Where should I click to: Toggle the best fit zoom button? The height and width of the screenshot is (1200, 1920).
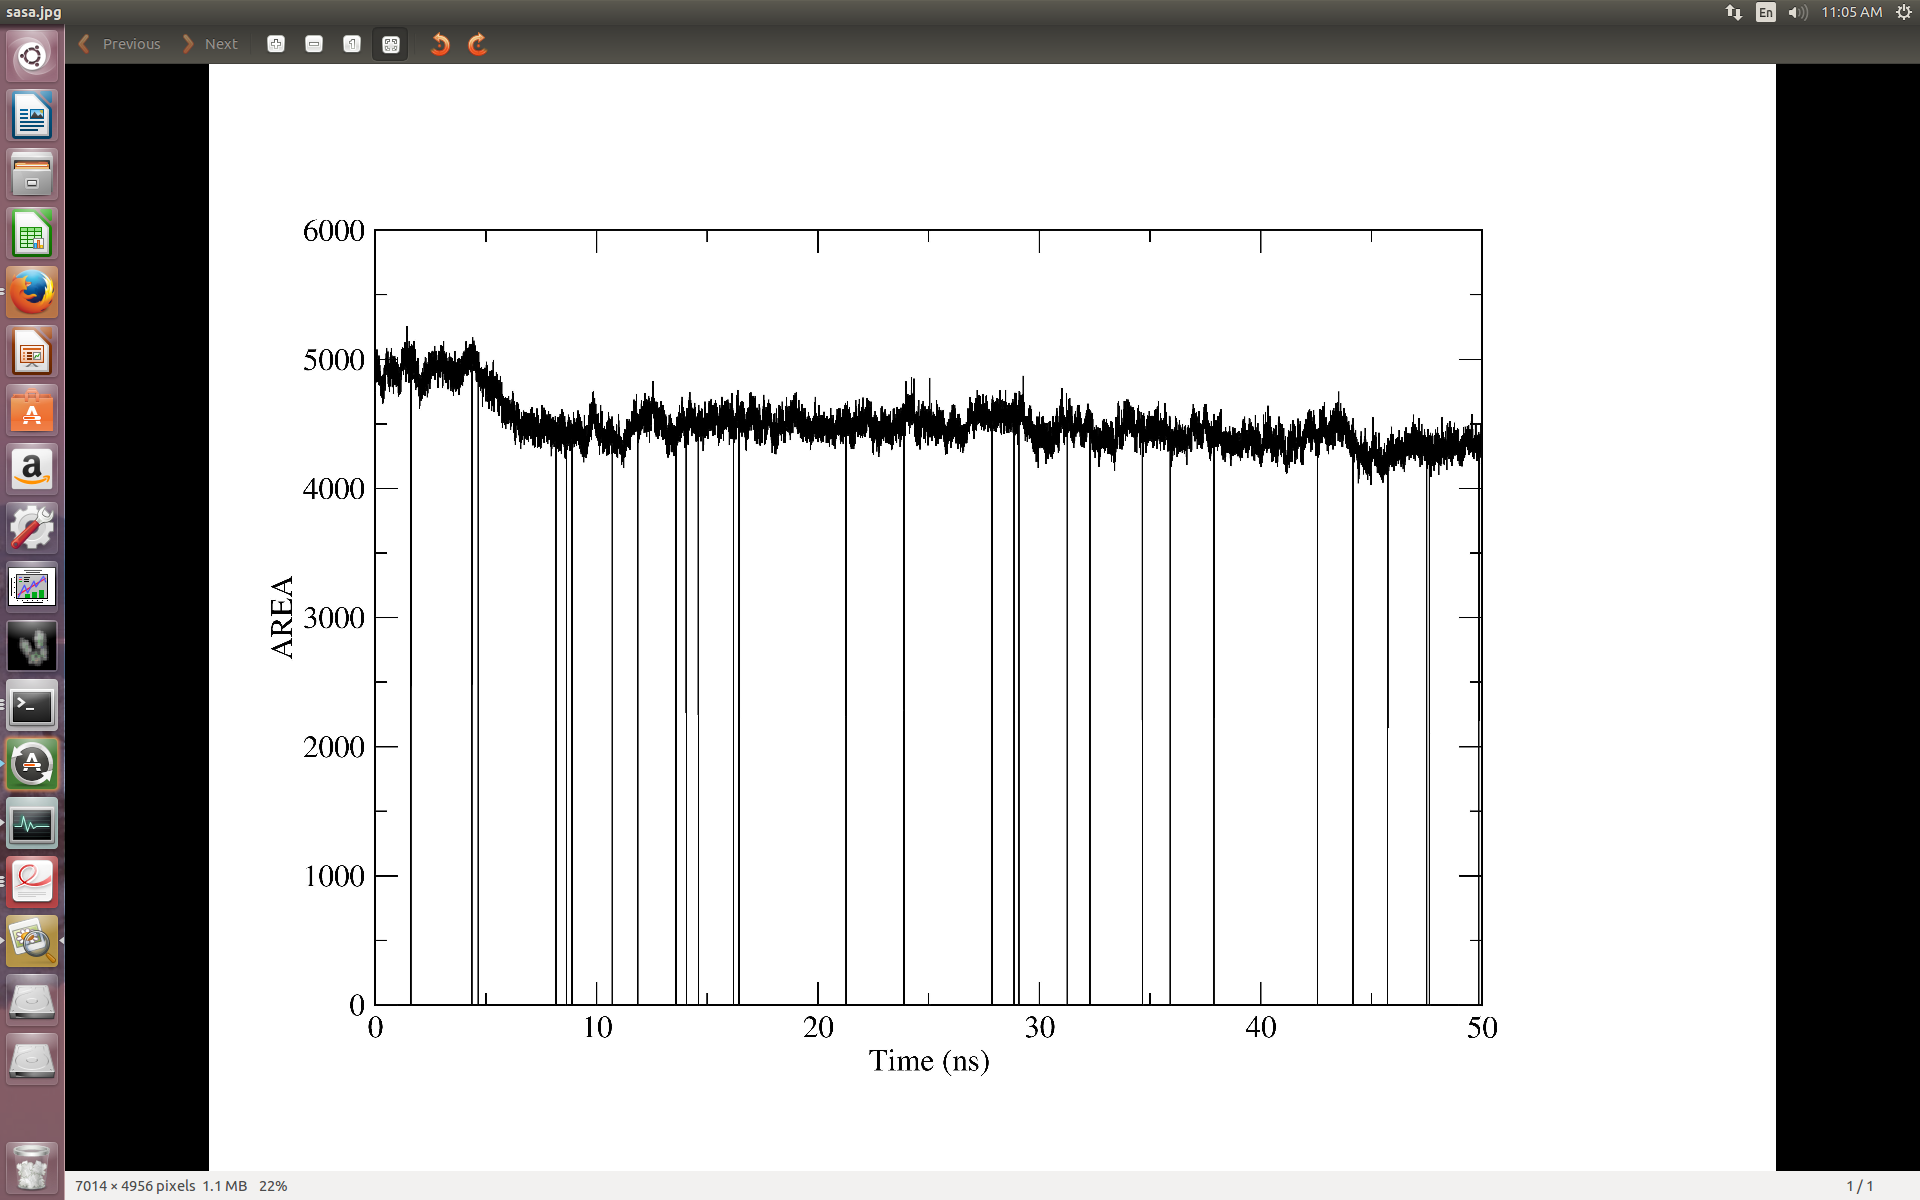[390, 44]
